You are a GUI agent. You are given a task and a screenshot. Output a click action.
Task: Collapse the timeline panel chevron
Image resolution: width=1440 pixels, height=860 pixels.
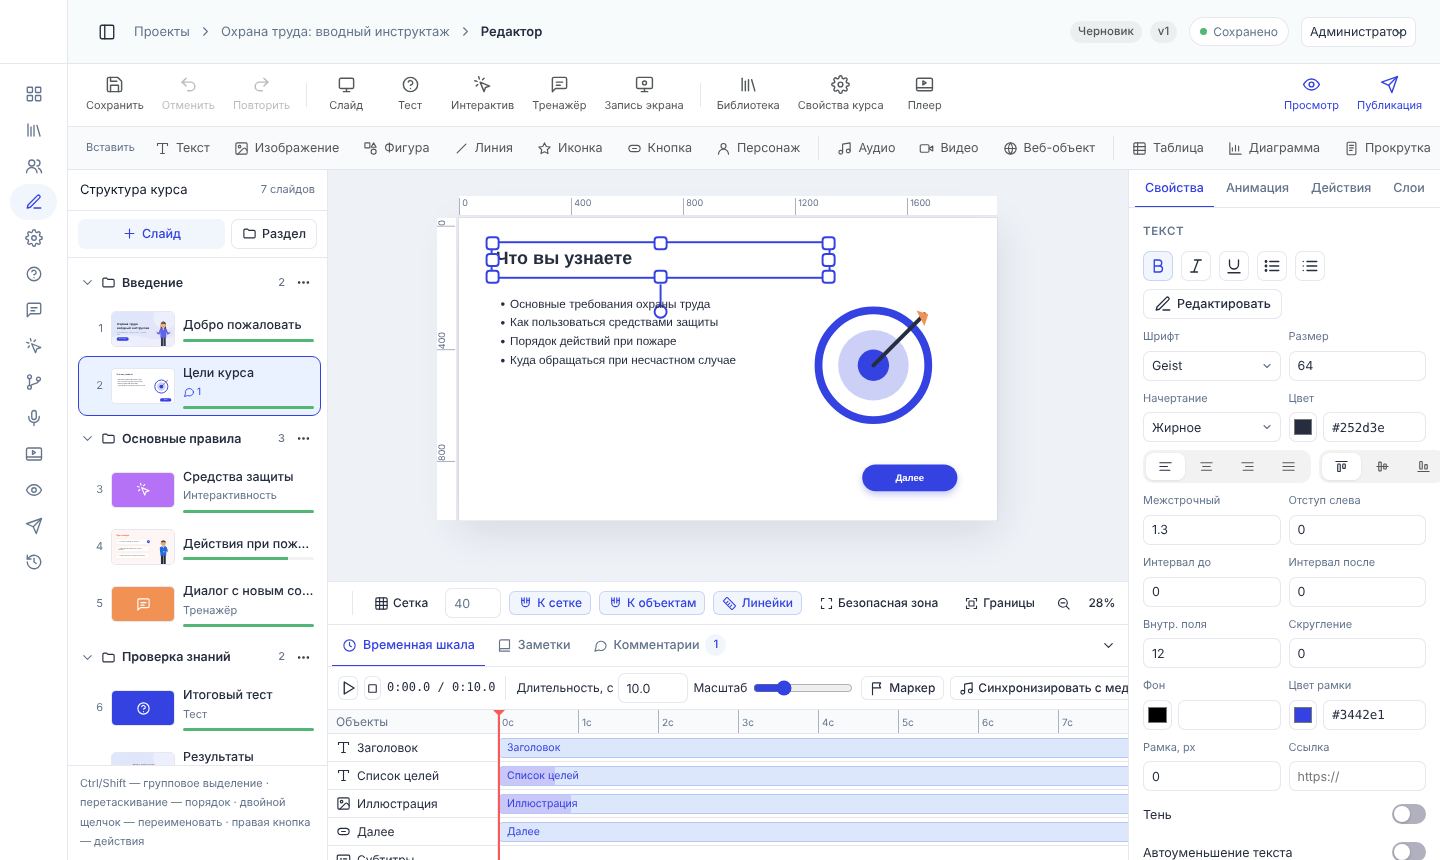click(x=1108, y=645)
